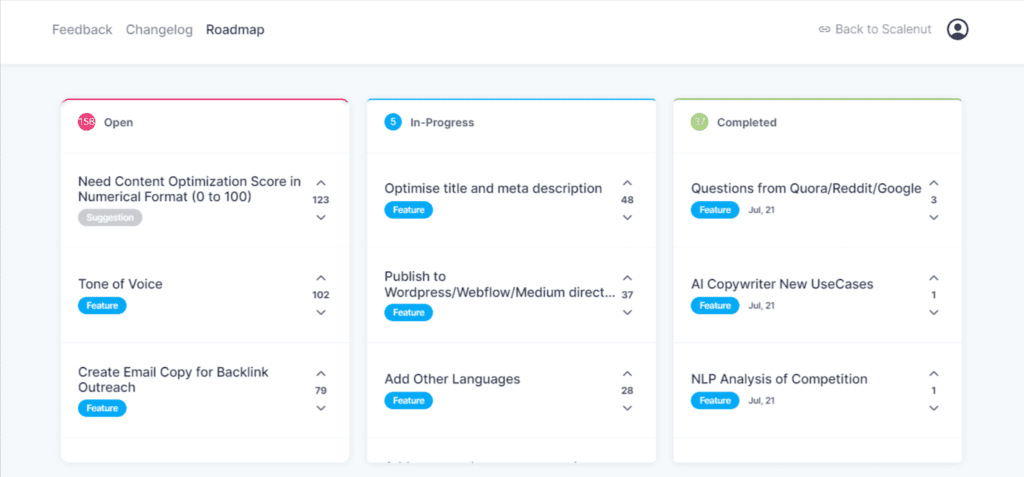Click Feature tag under Add Other Languages

[x=408, y=400]
